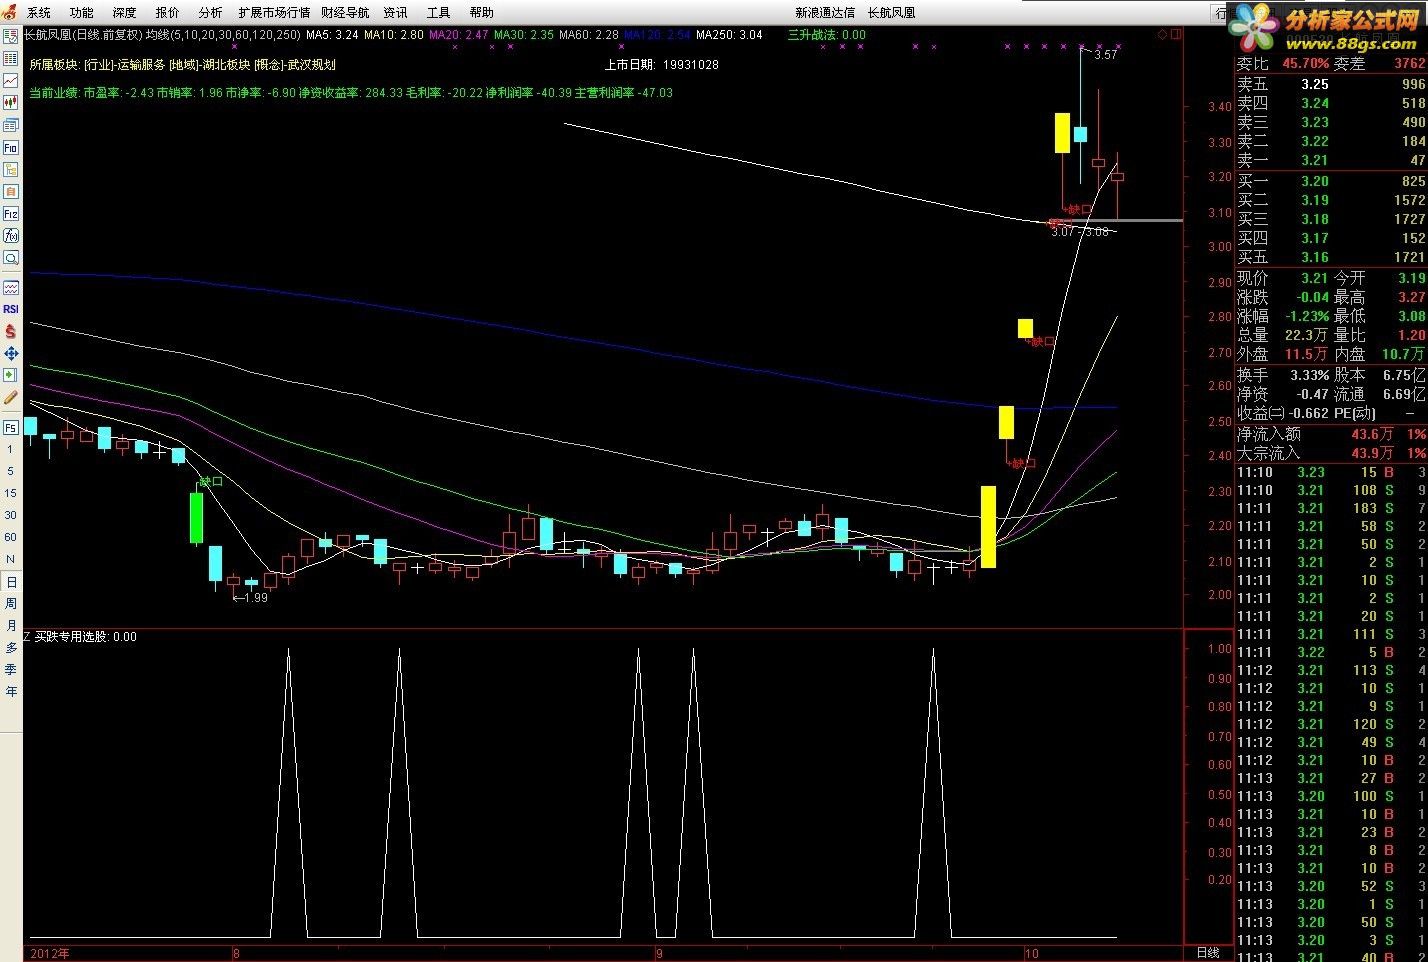
Task: Open the 分析 menu
Action: (211, 13)
